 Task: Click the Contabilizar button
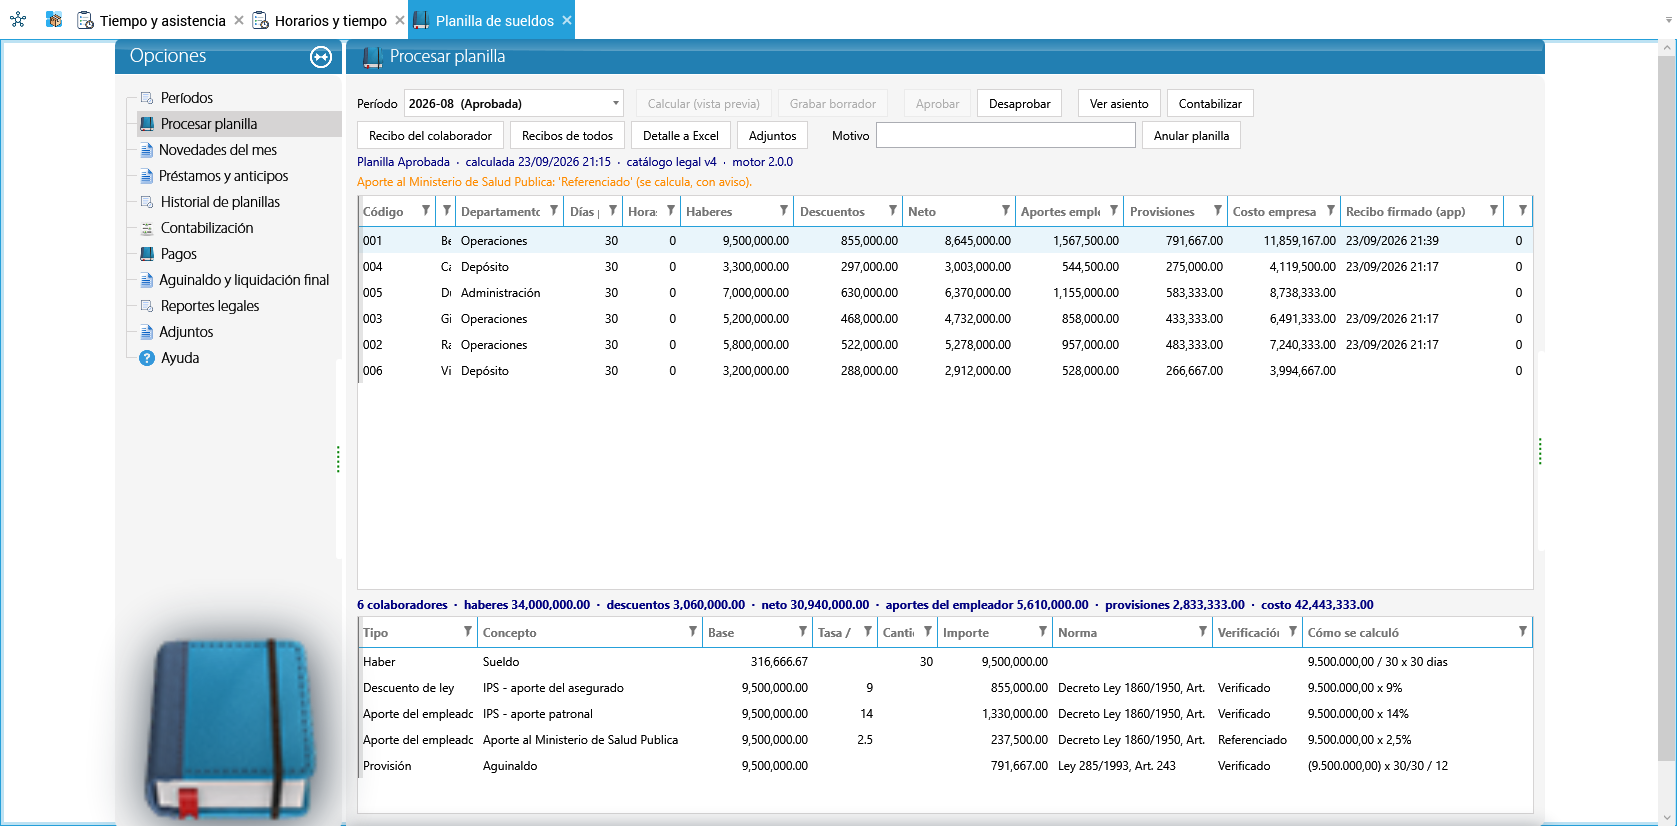1210,104
